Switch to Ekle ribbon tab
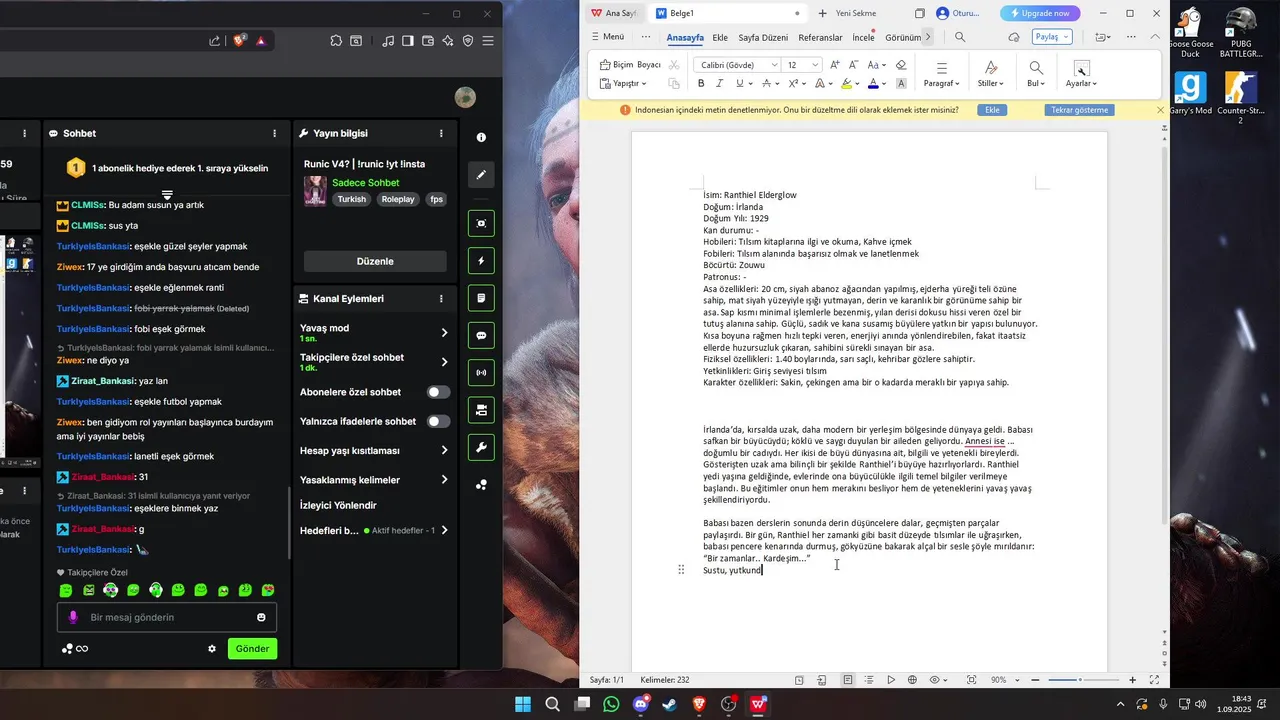 click(x=720, y=37)
